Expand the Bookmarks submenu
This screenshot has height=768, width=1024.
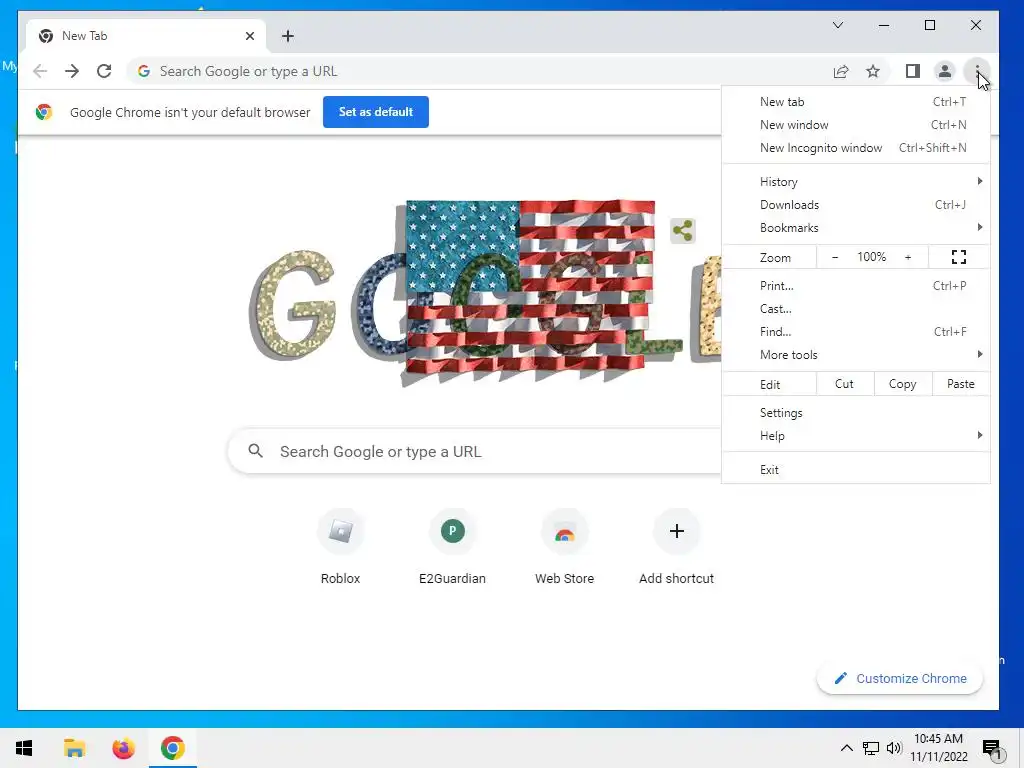(x=856, y=228)
